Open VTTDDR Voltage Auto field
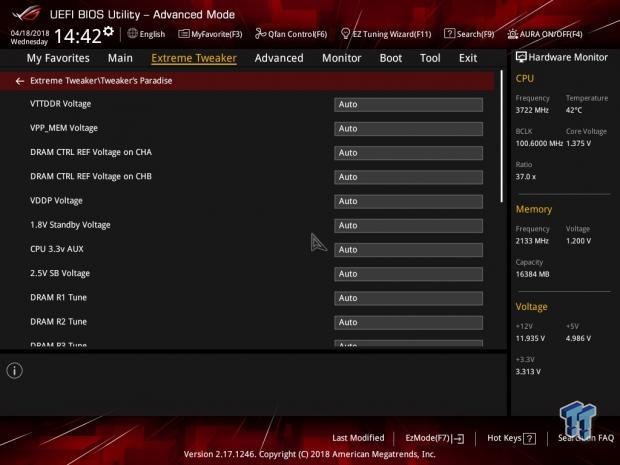The width and height of the screenshot is (620, 465). (408, 104)
